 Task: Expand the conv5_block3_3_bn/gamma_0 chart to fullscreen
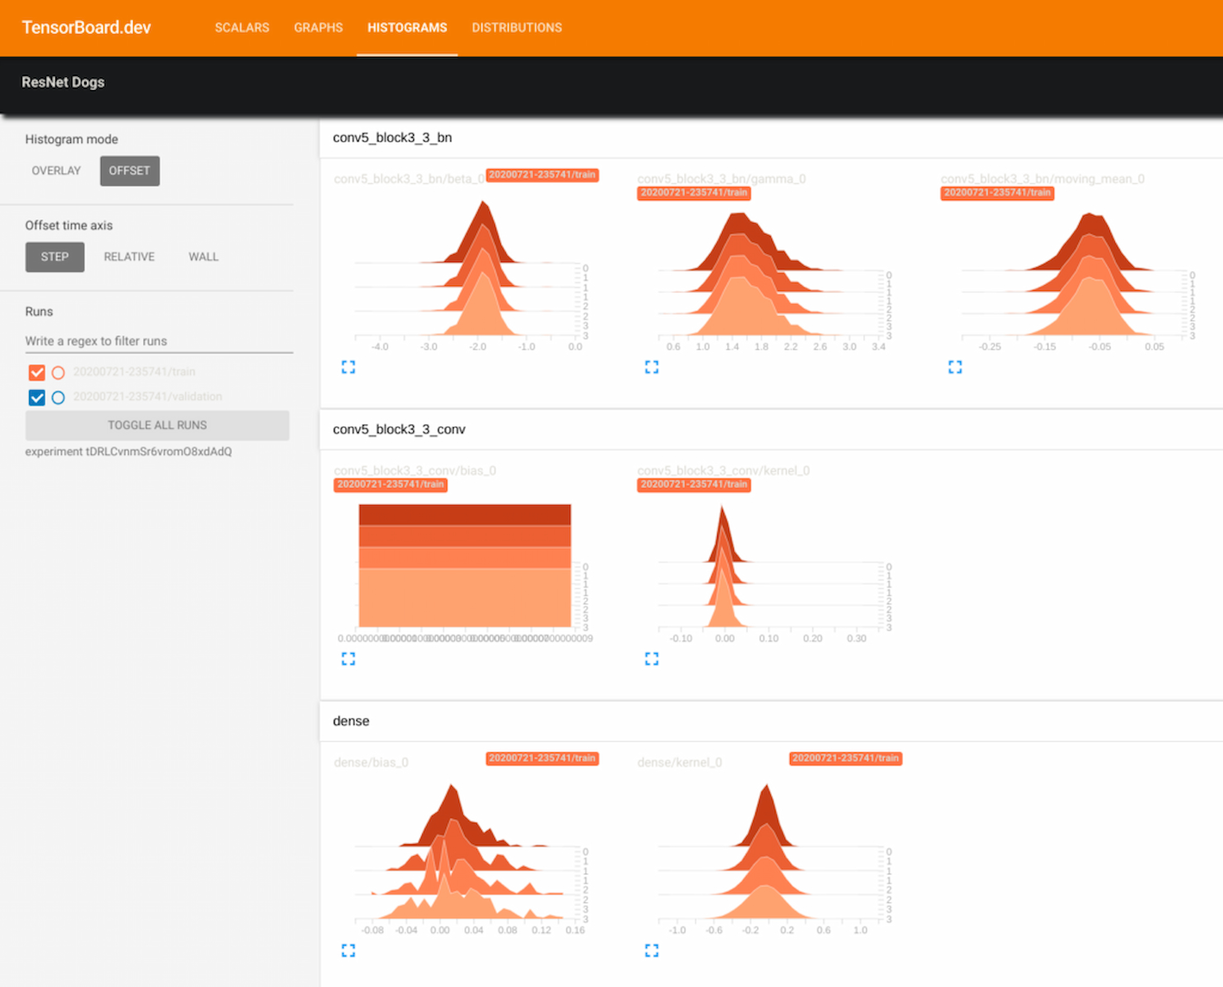coord(651,367)
